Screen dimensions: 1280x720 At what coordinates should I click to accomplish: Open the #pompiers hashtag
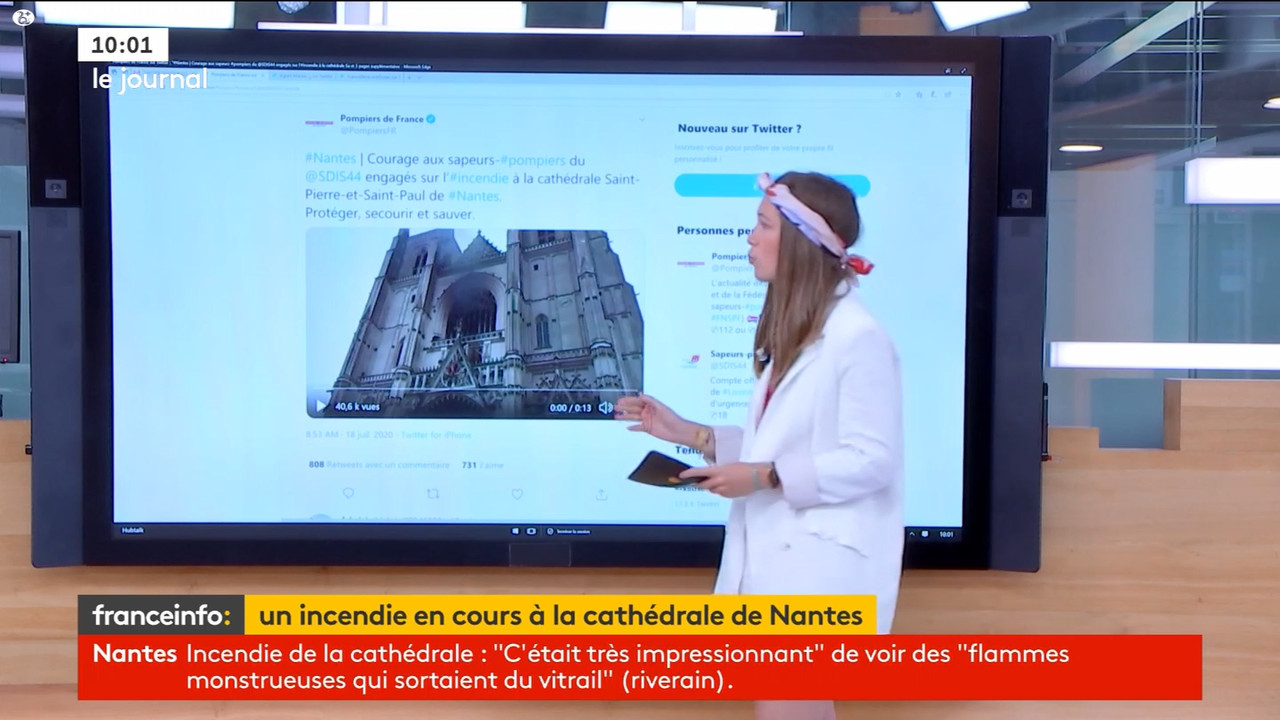pyautogui.click(x=532, y=160)
